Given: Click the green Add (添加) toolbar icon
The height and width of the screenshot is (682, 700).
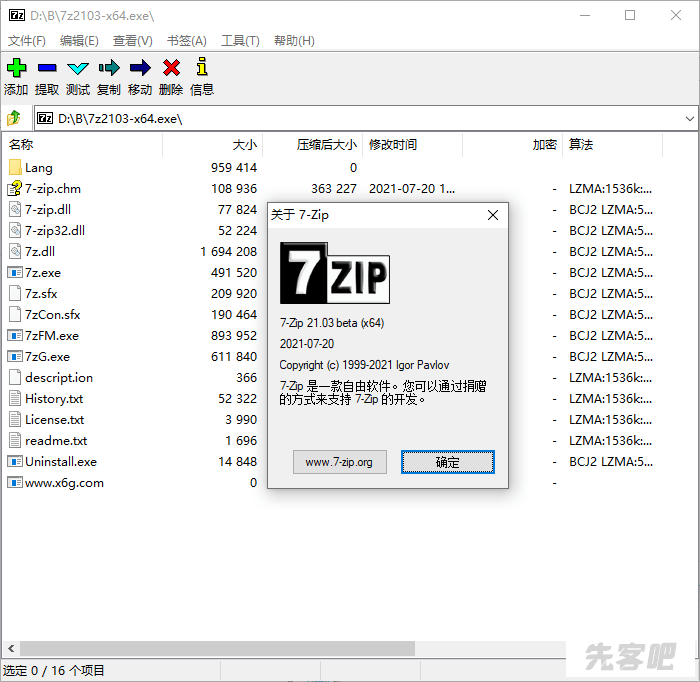Looking at the screenshot, I should 16,68.
